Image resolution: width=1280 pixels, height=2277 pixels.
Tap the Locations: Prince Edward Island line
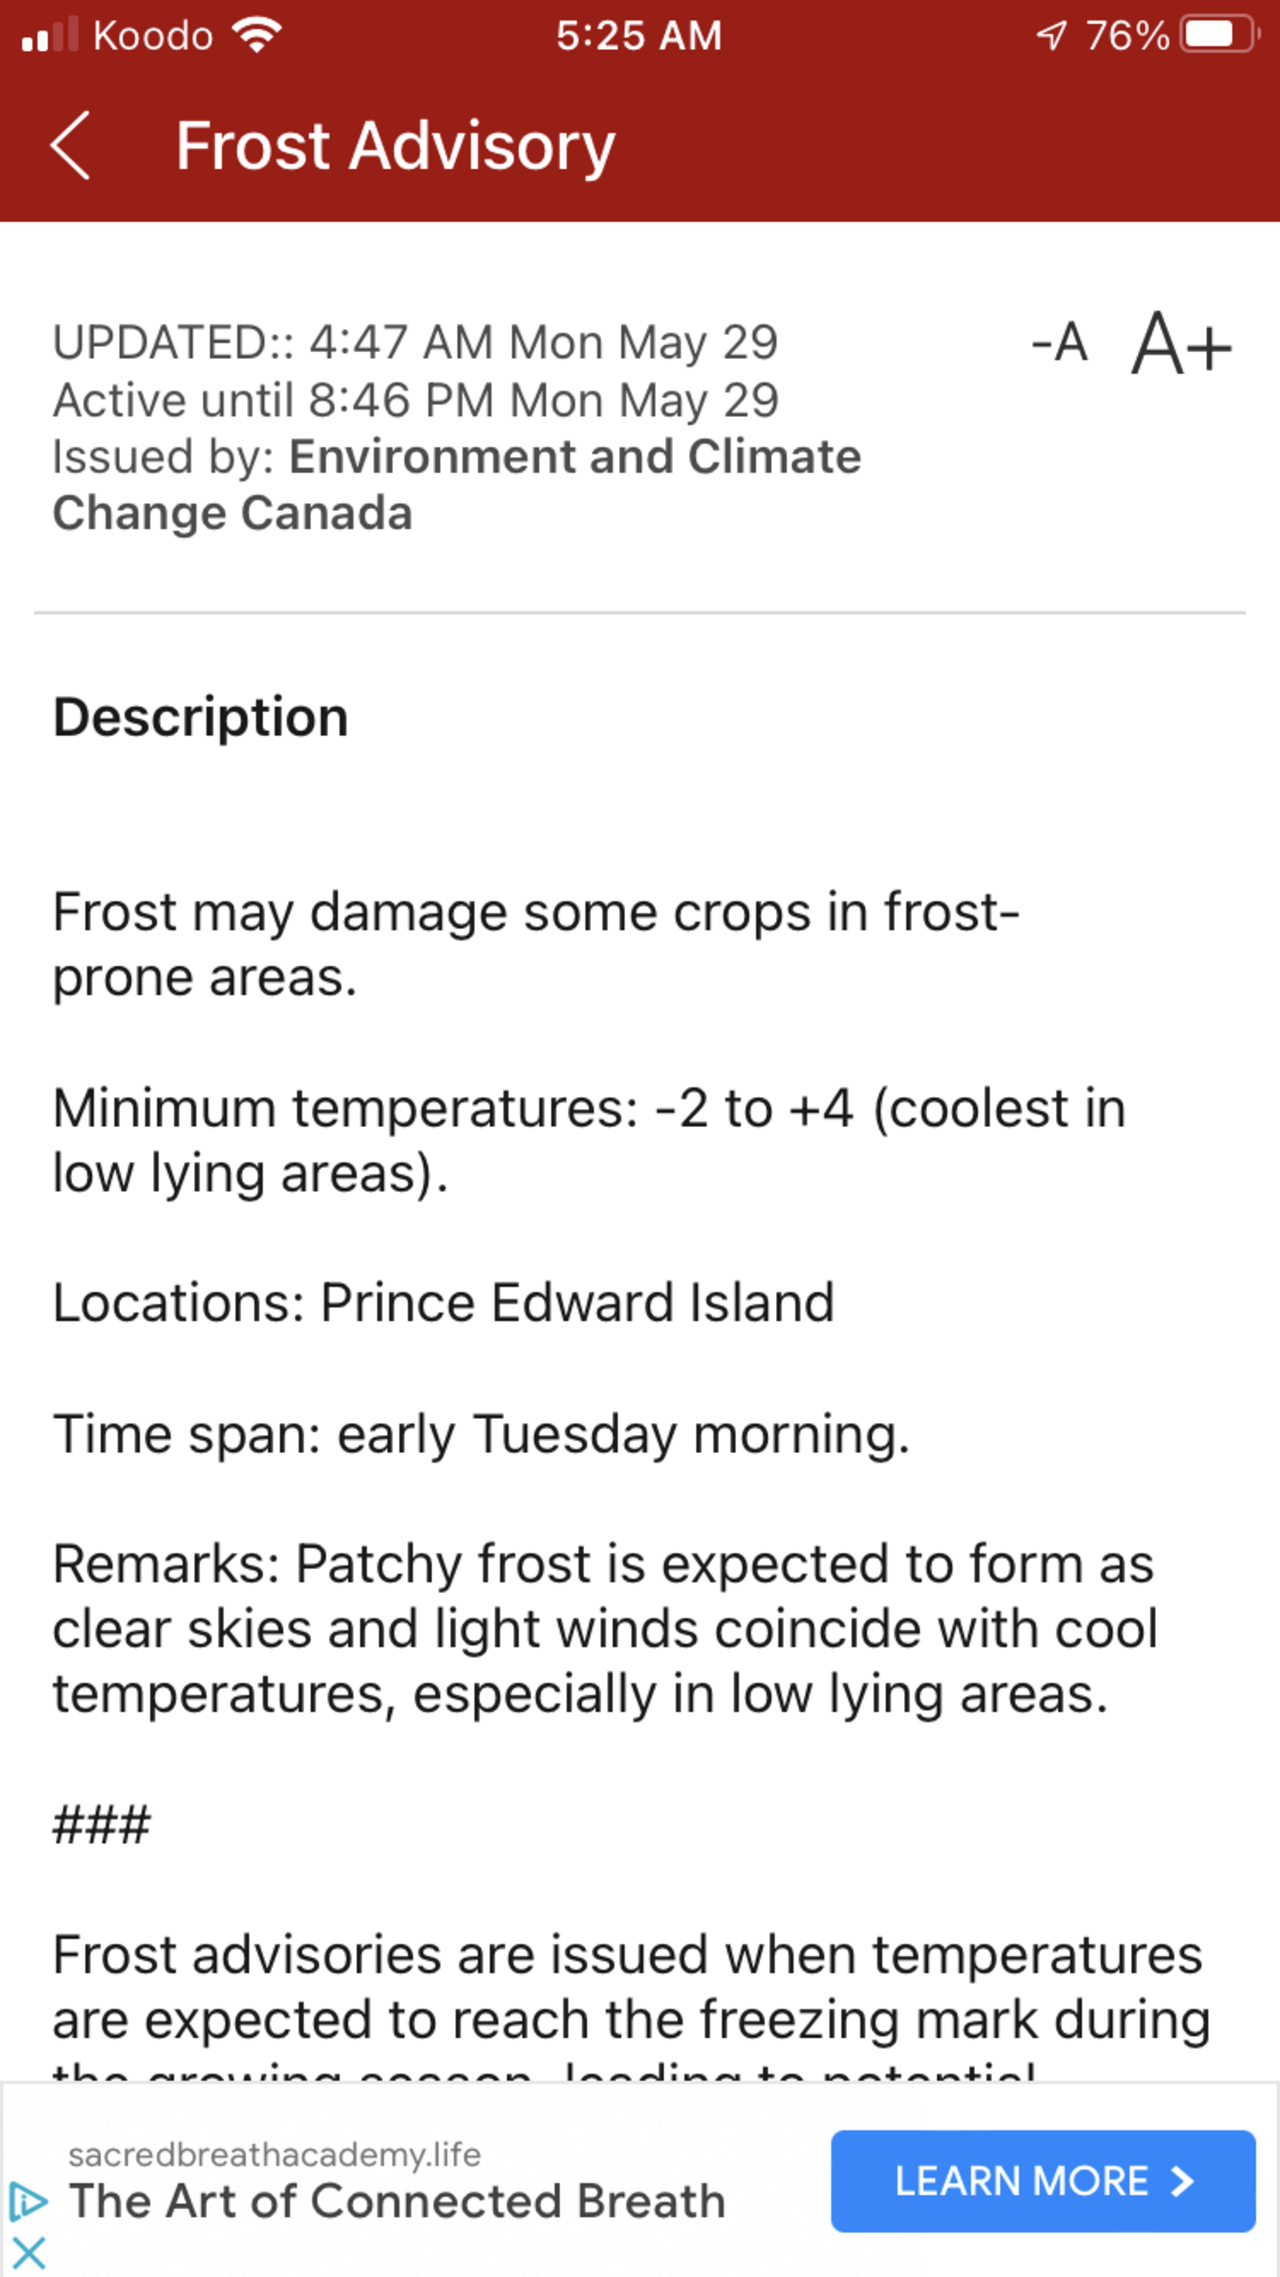coord(443,1303)
